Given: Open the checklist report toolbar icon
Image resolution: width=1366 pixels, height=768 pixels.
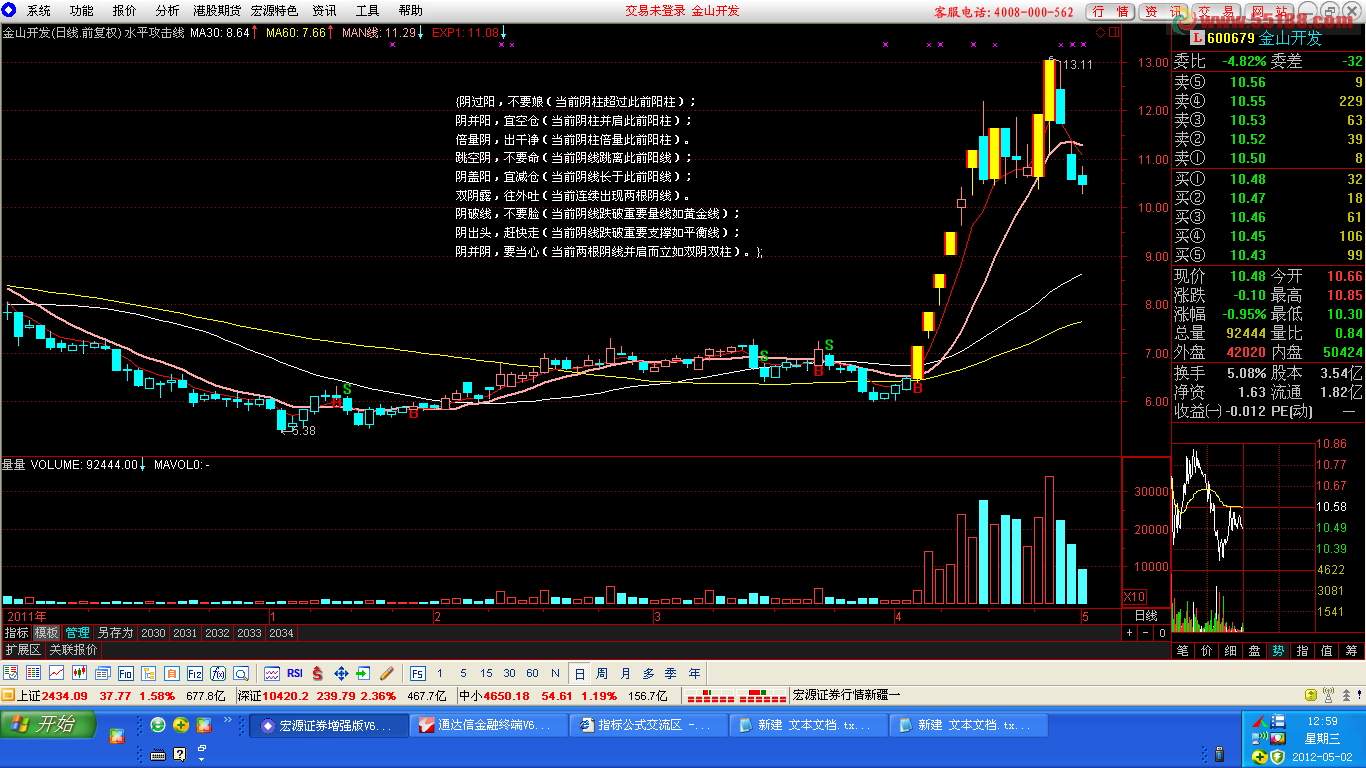Looking at the screenshot, I should [x=10, y=673].
